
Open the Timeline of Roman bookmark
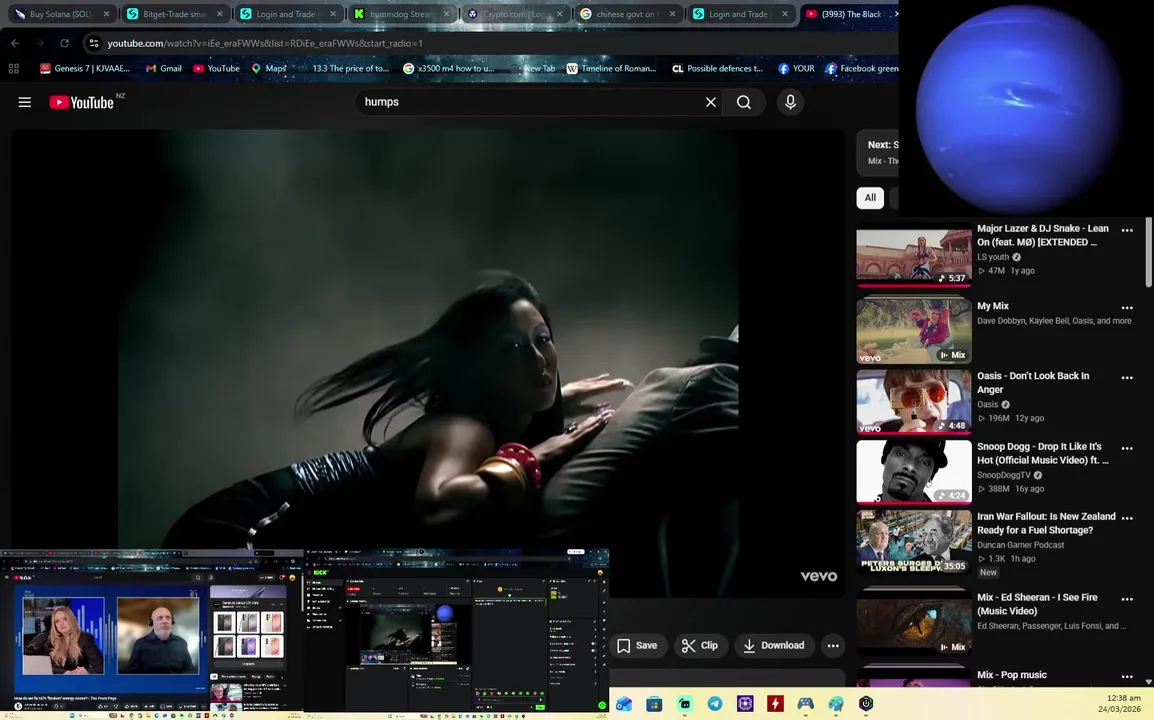611,68
